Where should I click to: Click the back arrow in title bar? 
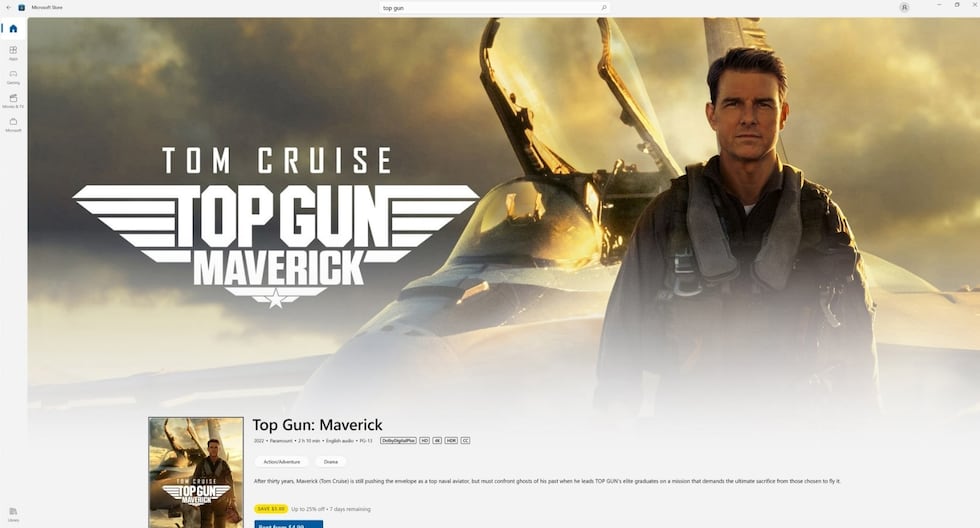[8, 7]
